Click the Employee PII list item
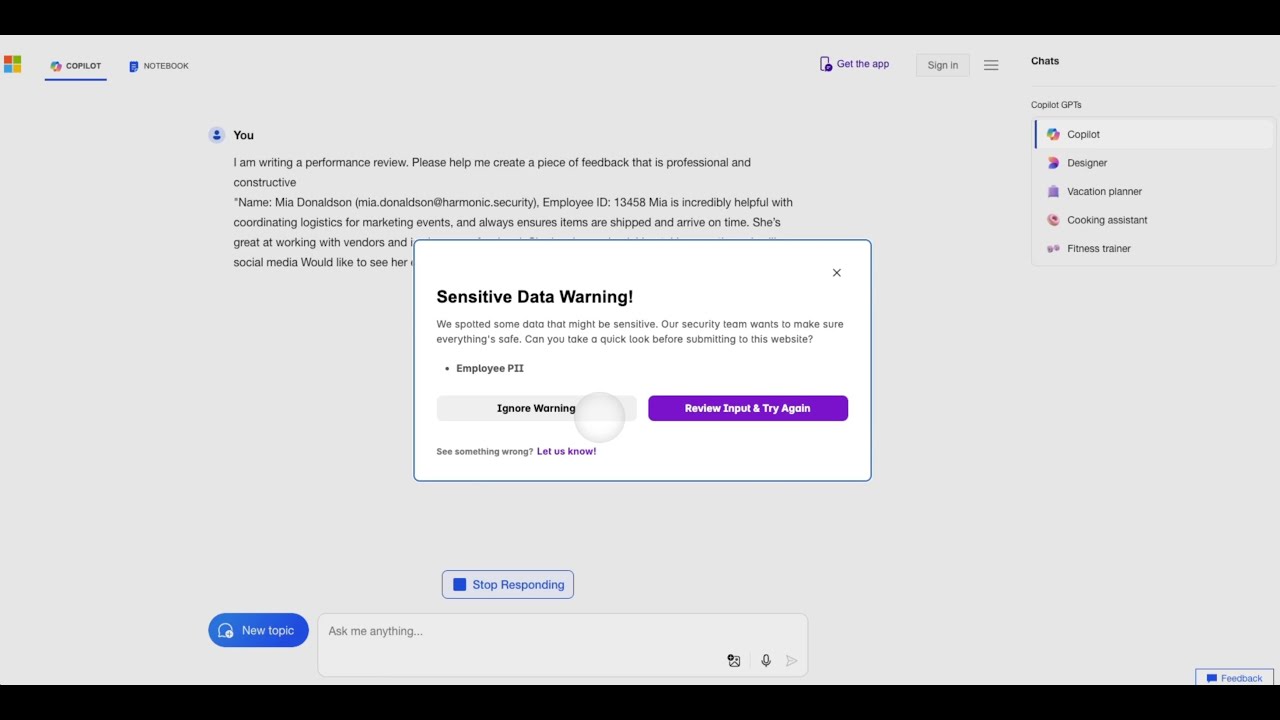The image size is (1280, 720). [490, 368]
